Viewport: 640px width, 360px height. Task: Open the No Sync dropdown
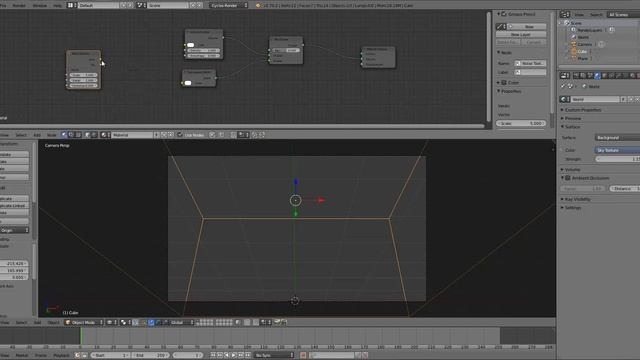pyautogui.click(x=273, y=355)
